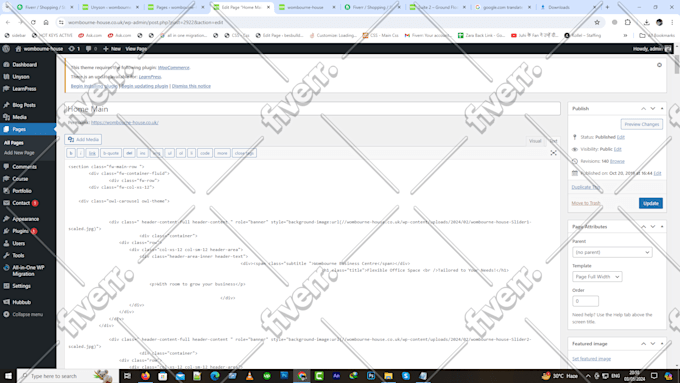Click the Update button

click(651, 203)
